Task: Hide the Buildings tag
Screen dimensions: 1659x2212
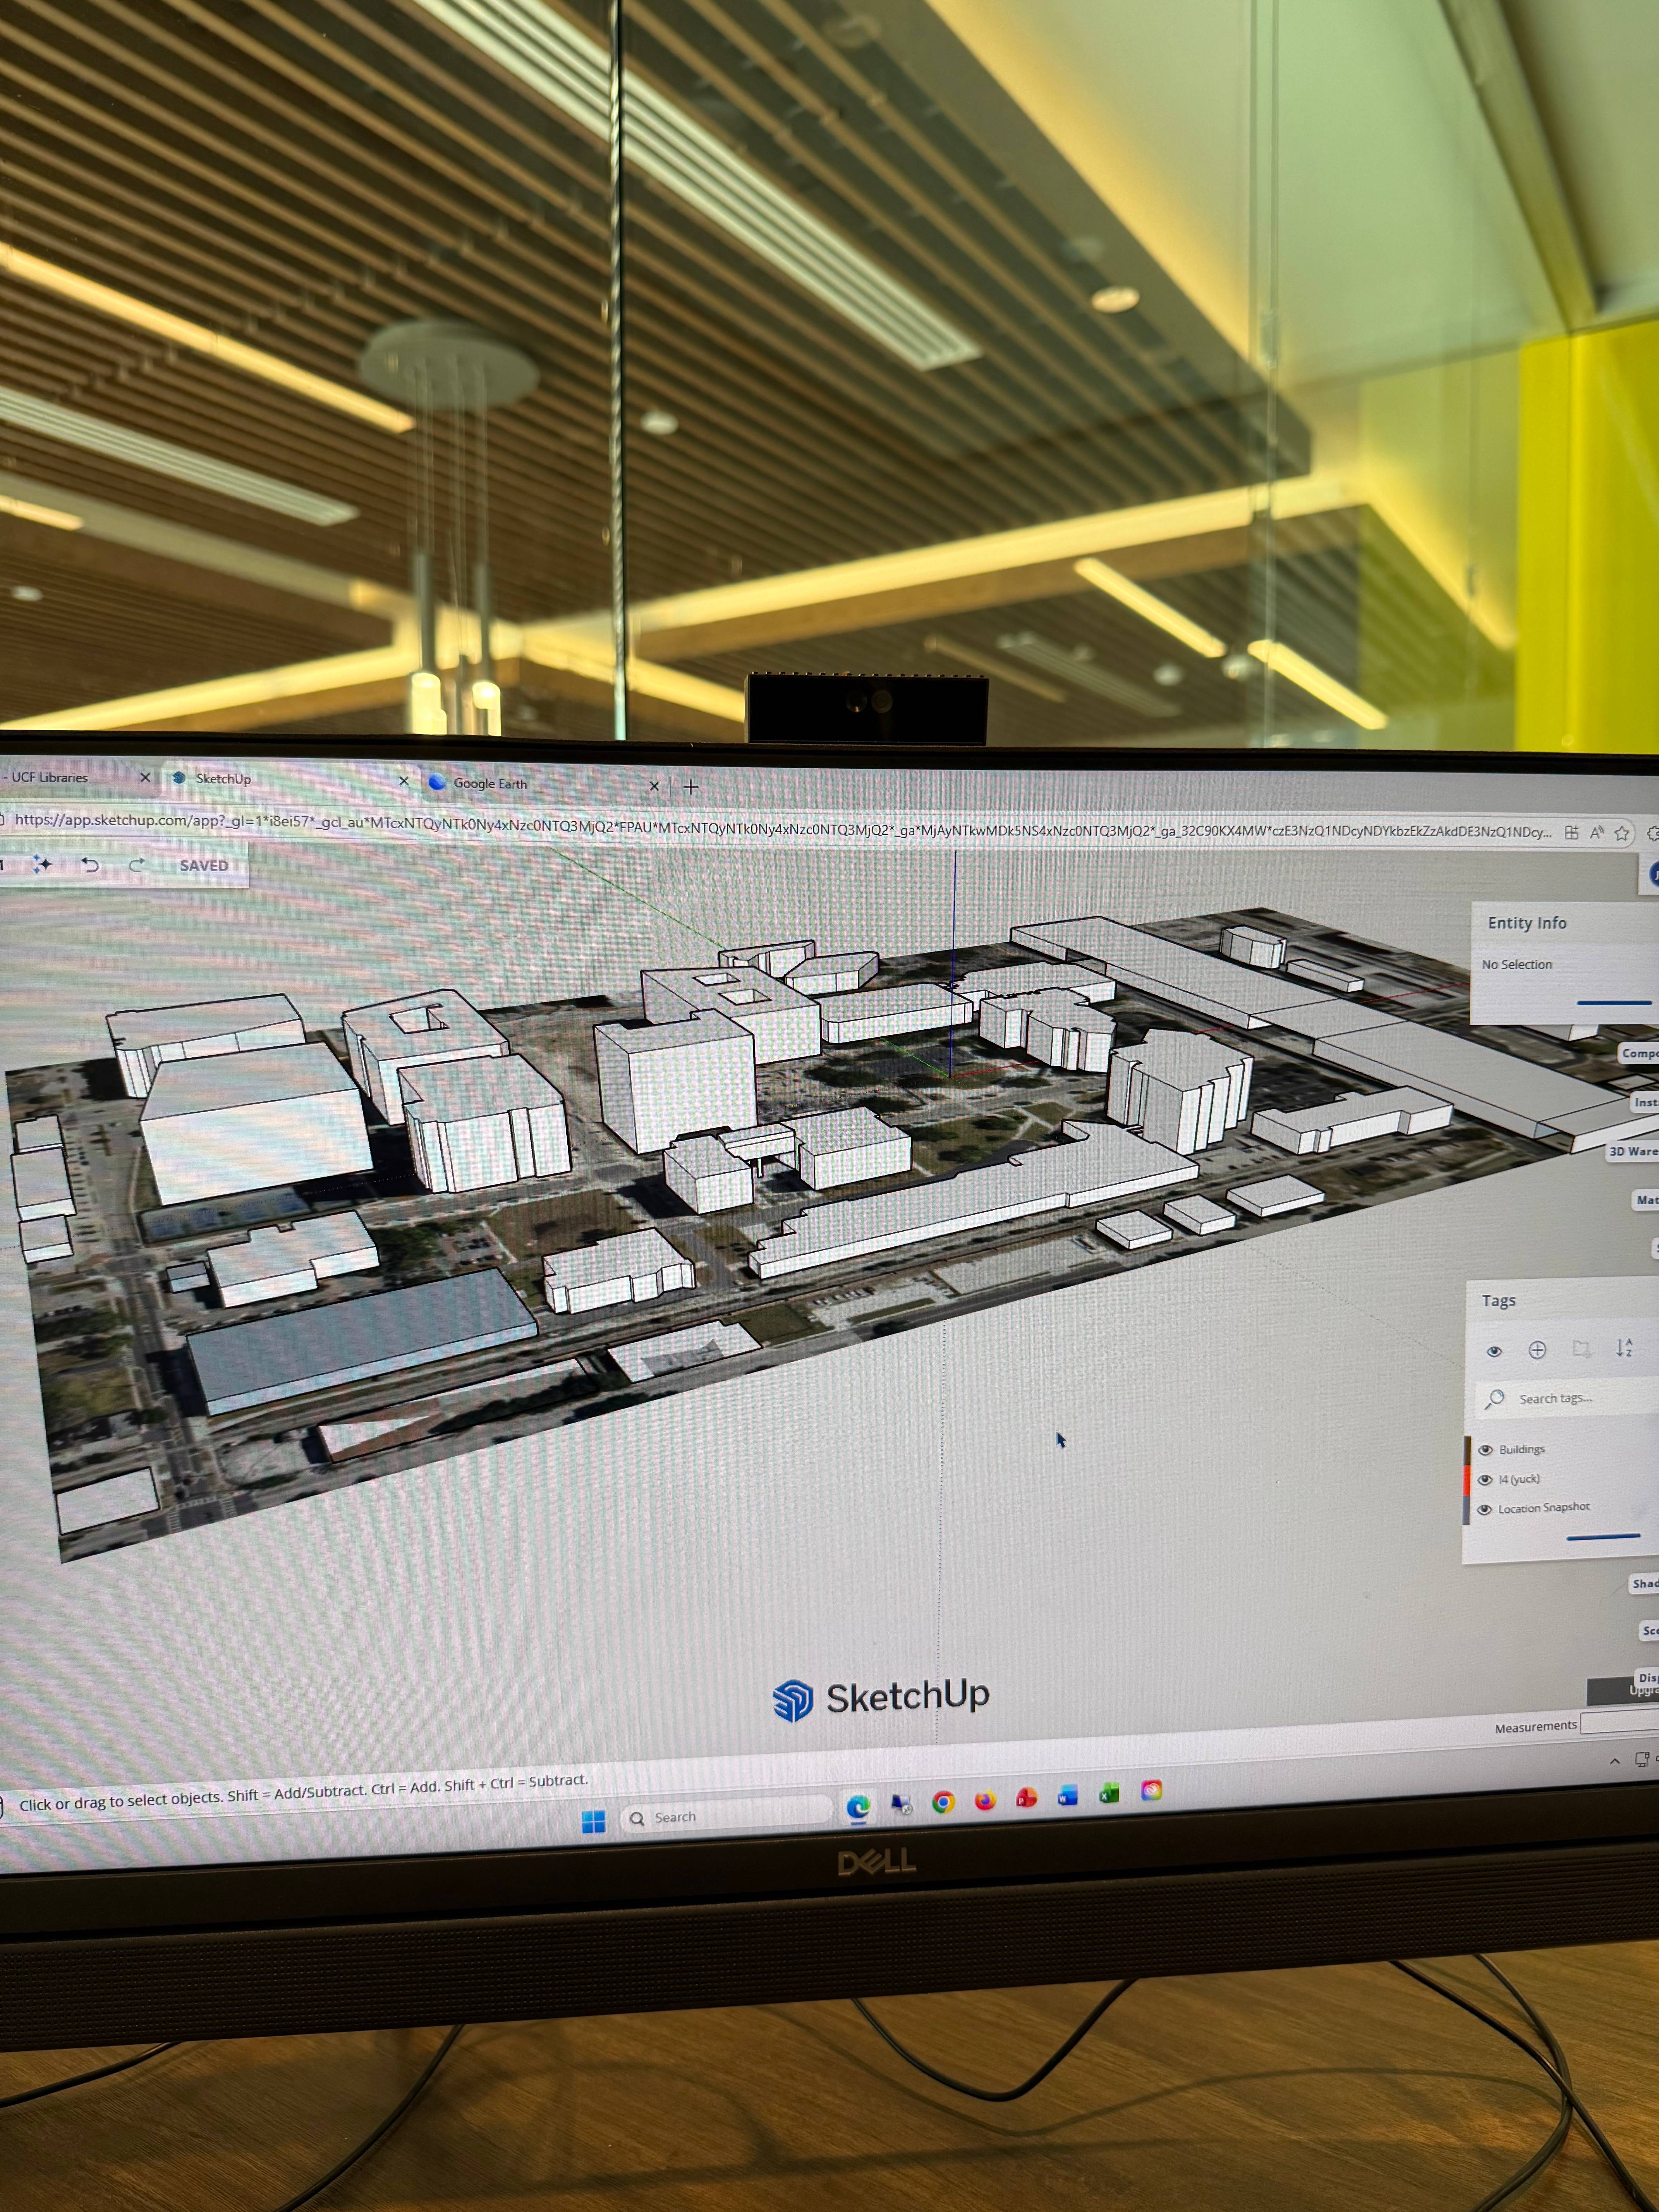Action: [1486, 1450]
